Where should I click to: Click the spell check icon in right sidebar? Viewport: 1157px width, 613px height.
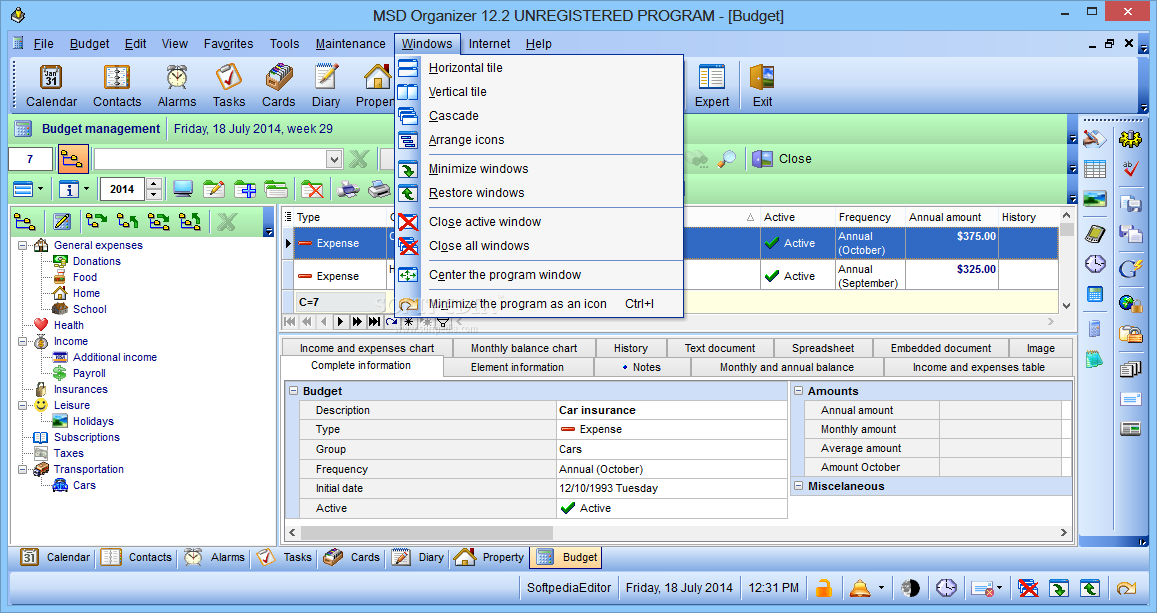pos(1130,169)
